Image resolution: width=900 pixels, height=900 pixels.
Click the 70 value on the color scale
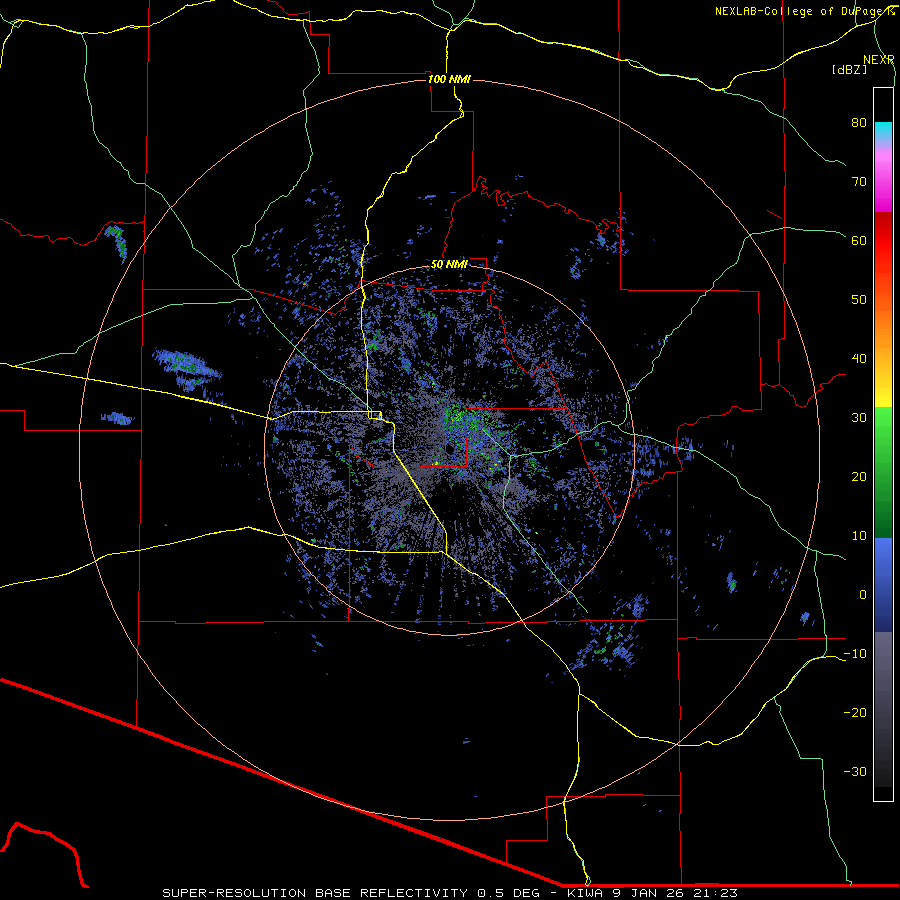coord(859,181)
